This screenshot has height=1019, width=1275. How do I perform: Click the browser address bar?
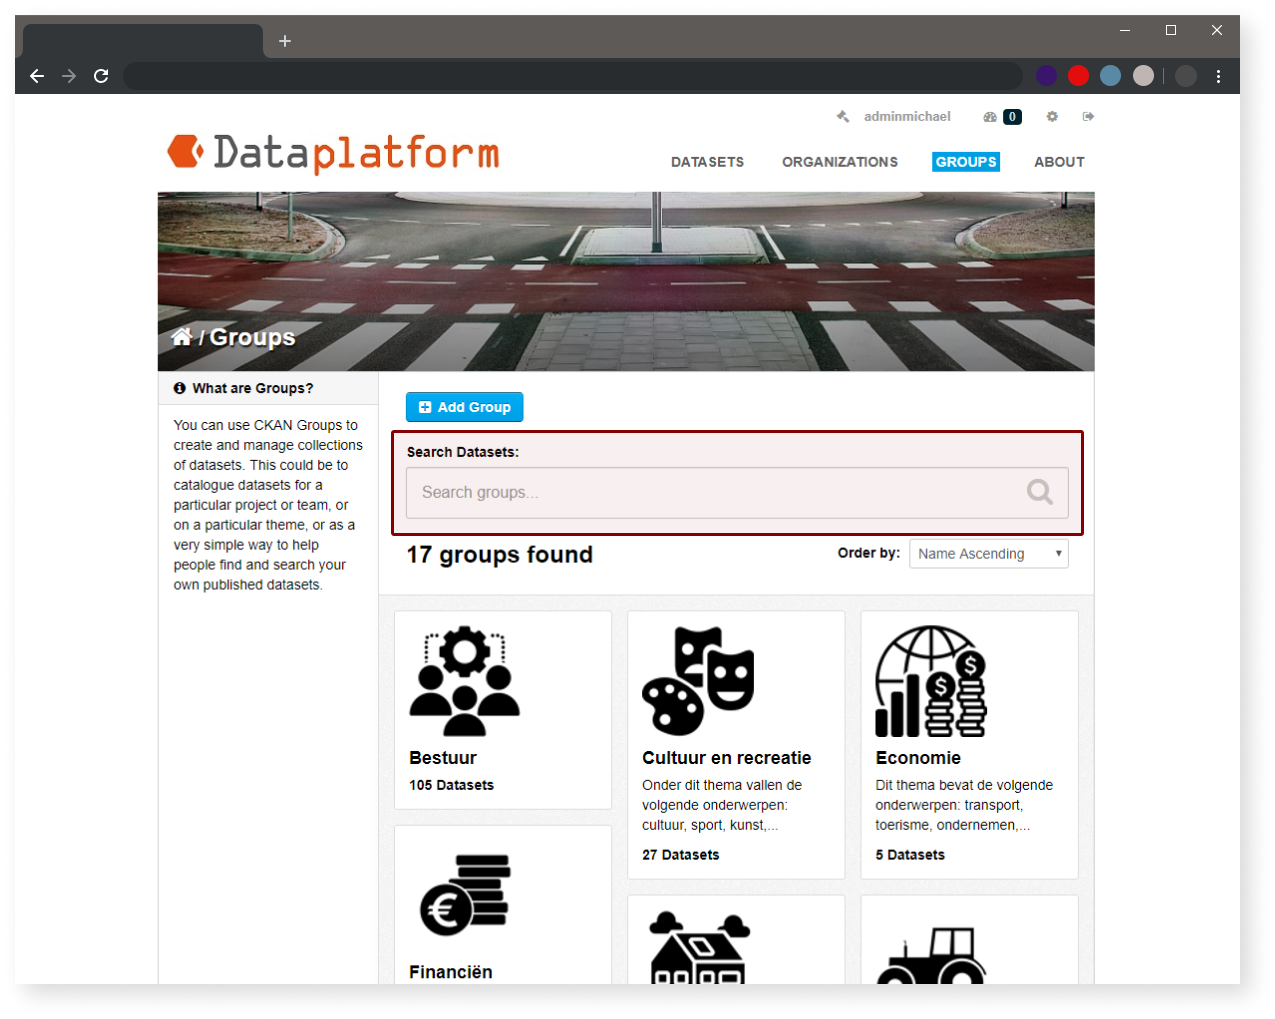tap(572, 76)
